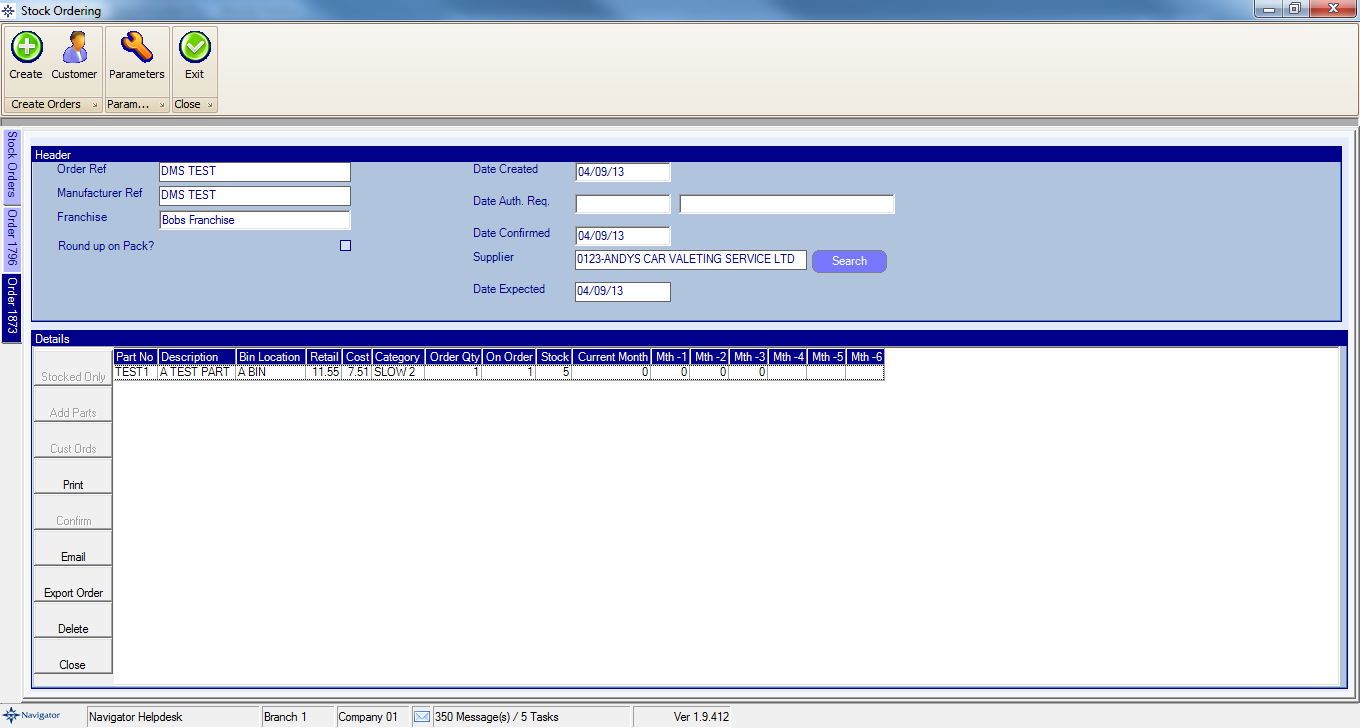Click the Date Created field

[x=623, y=172]
